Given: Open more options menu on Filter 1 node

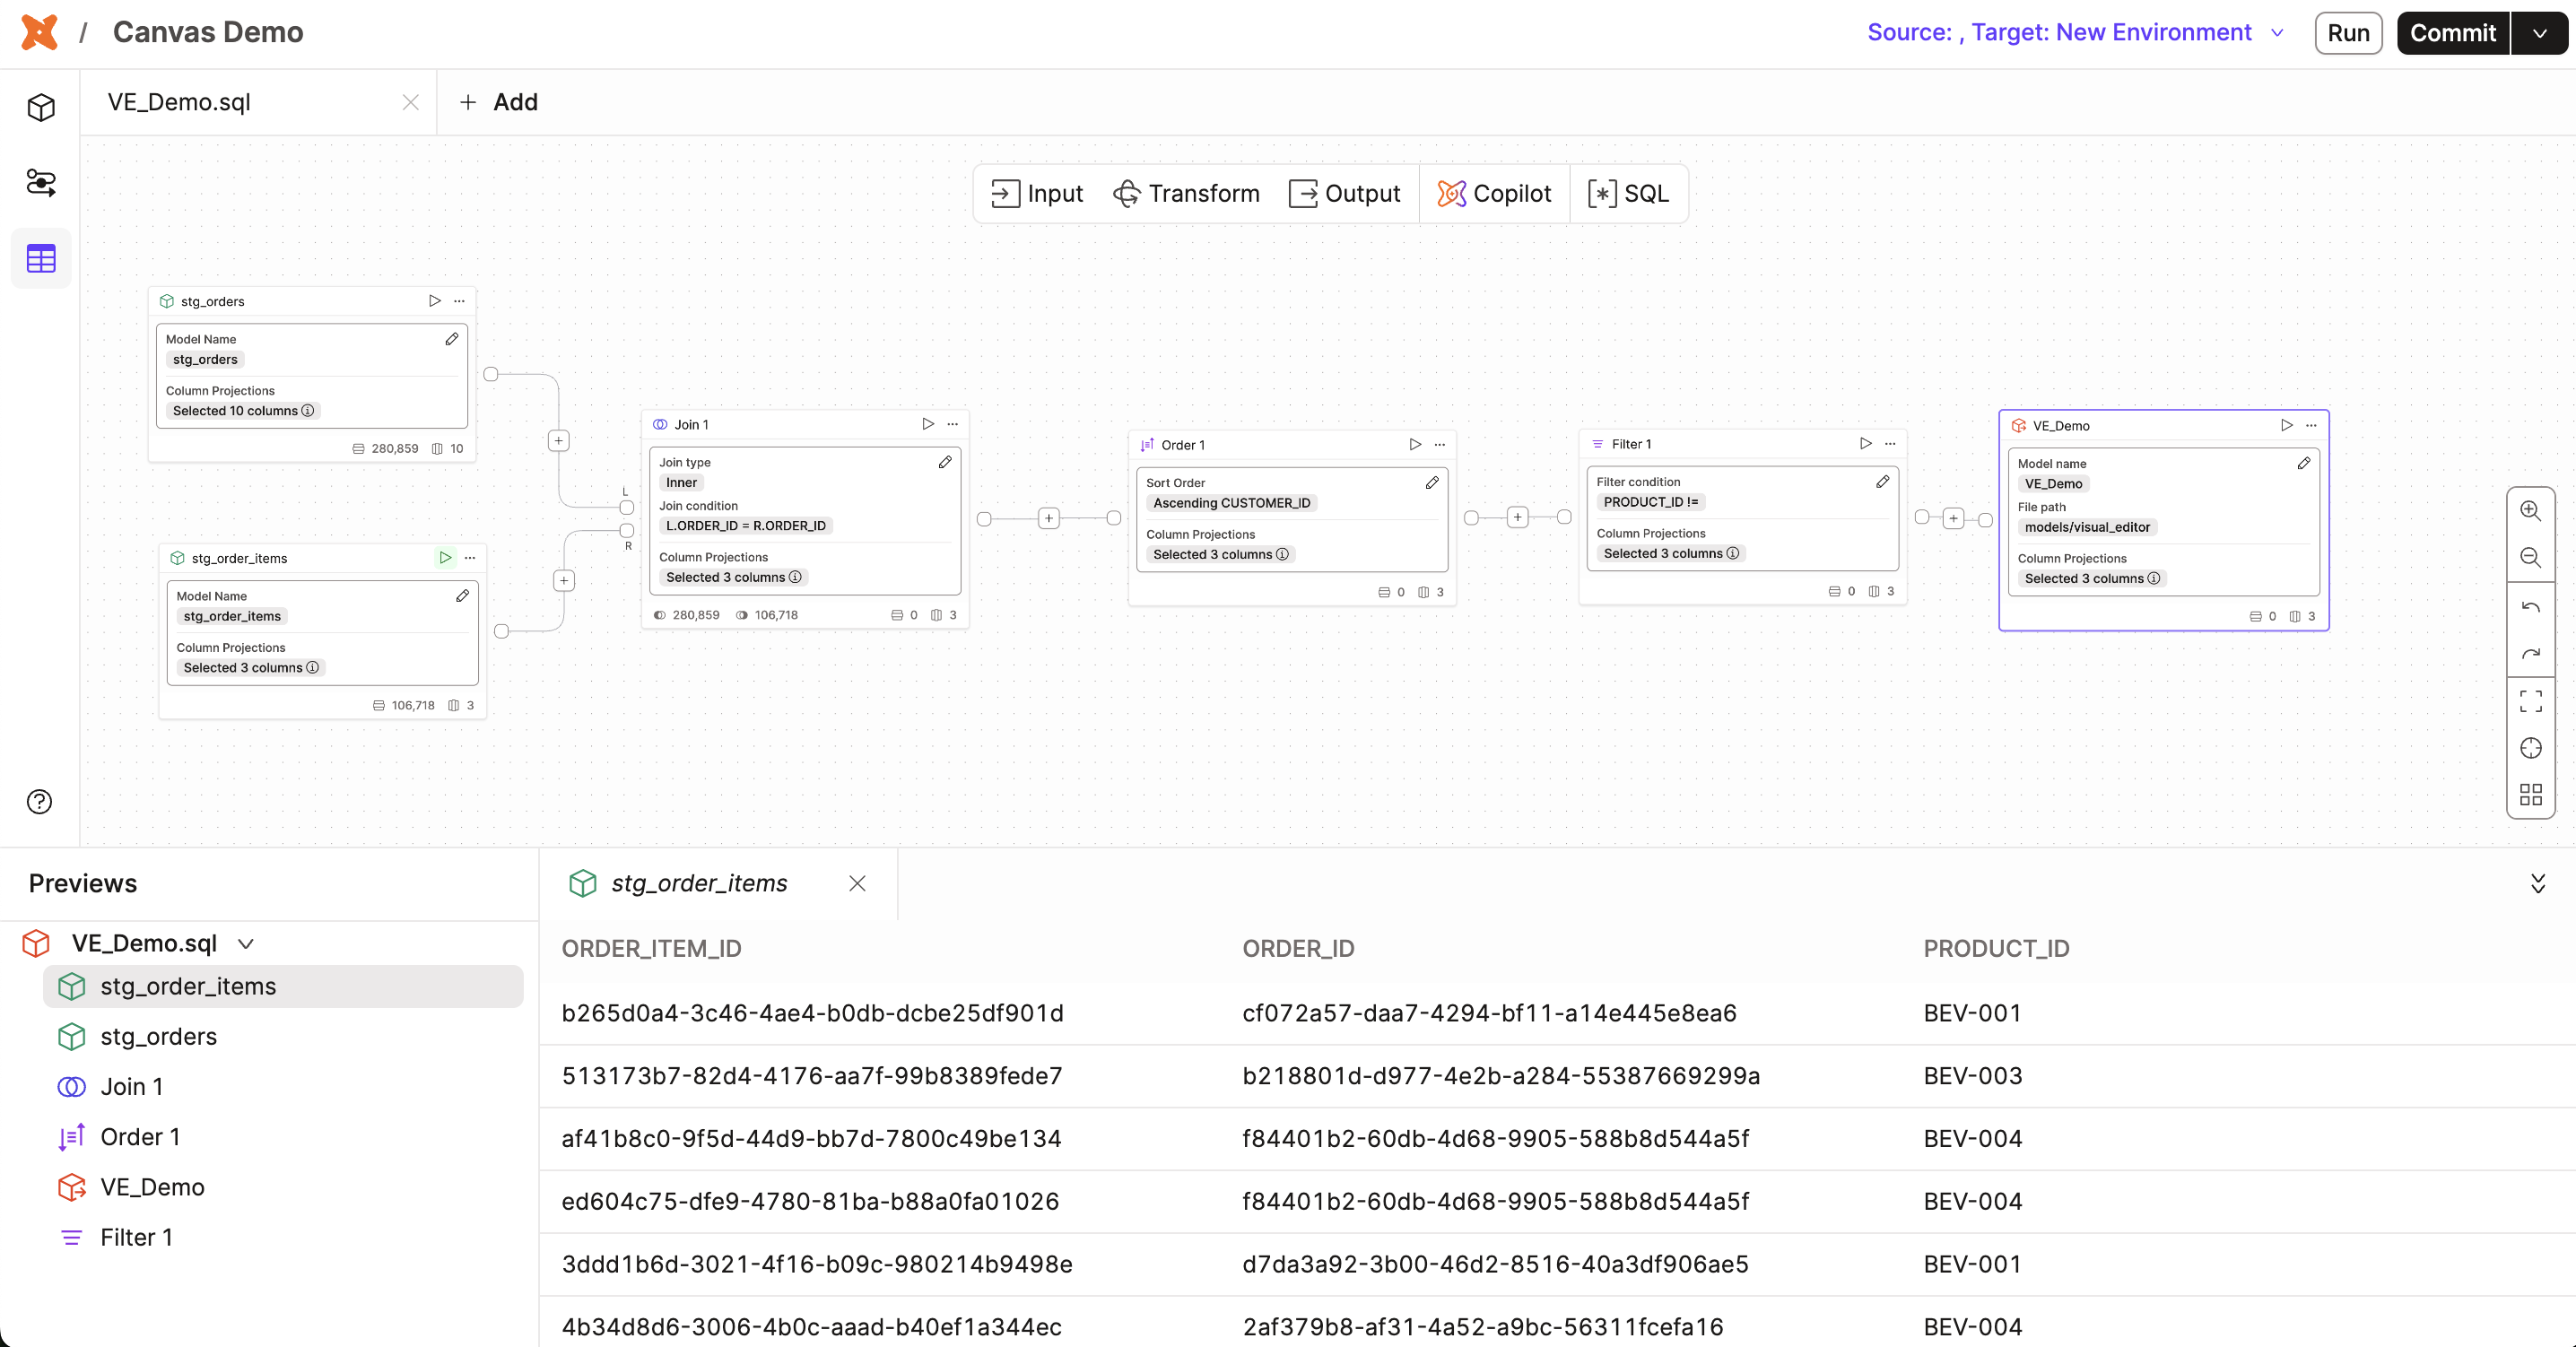Looking at the screenshot, I should click(1889, 443).
